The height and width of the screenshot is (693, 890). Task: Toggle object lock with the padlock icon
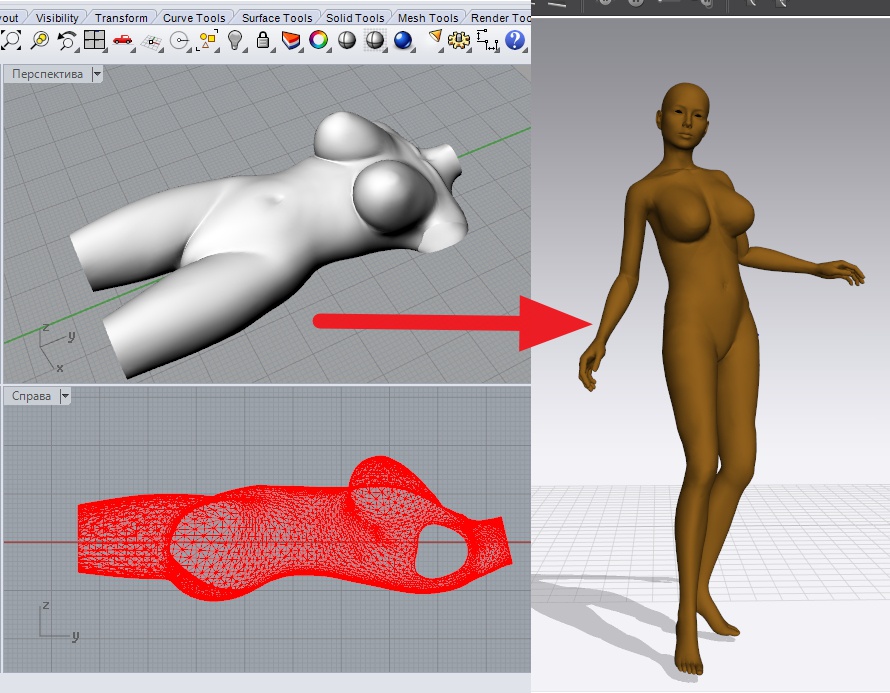coord(262,40)
